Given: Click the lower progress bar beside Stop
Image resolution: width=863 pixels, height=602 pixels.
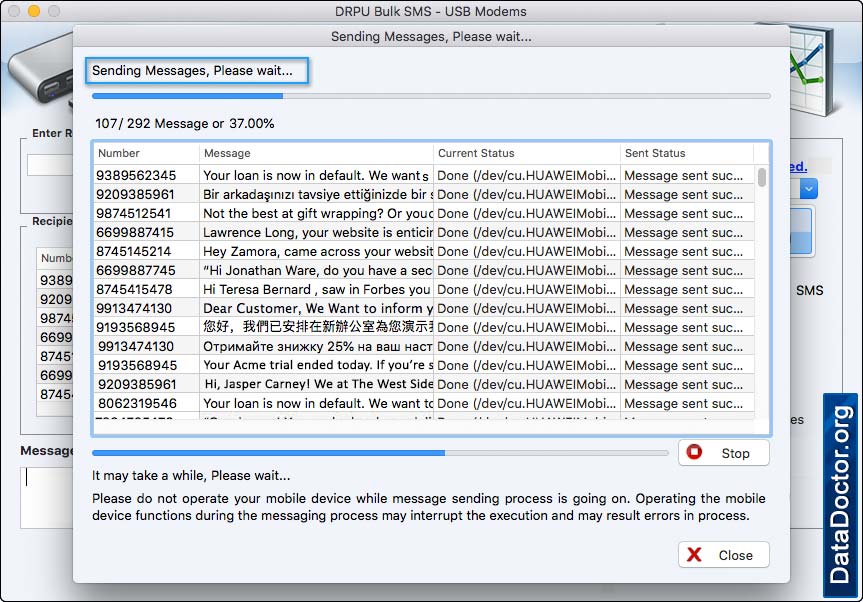Looking at the screenshot, I should (380, 453).
